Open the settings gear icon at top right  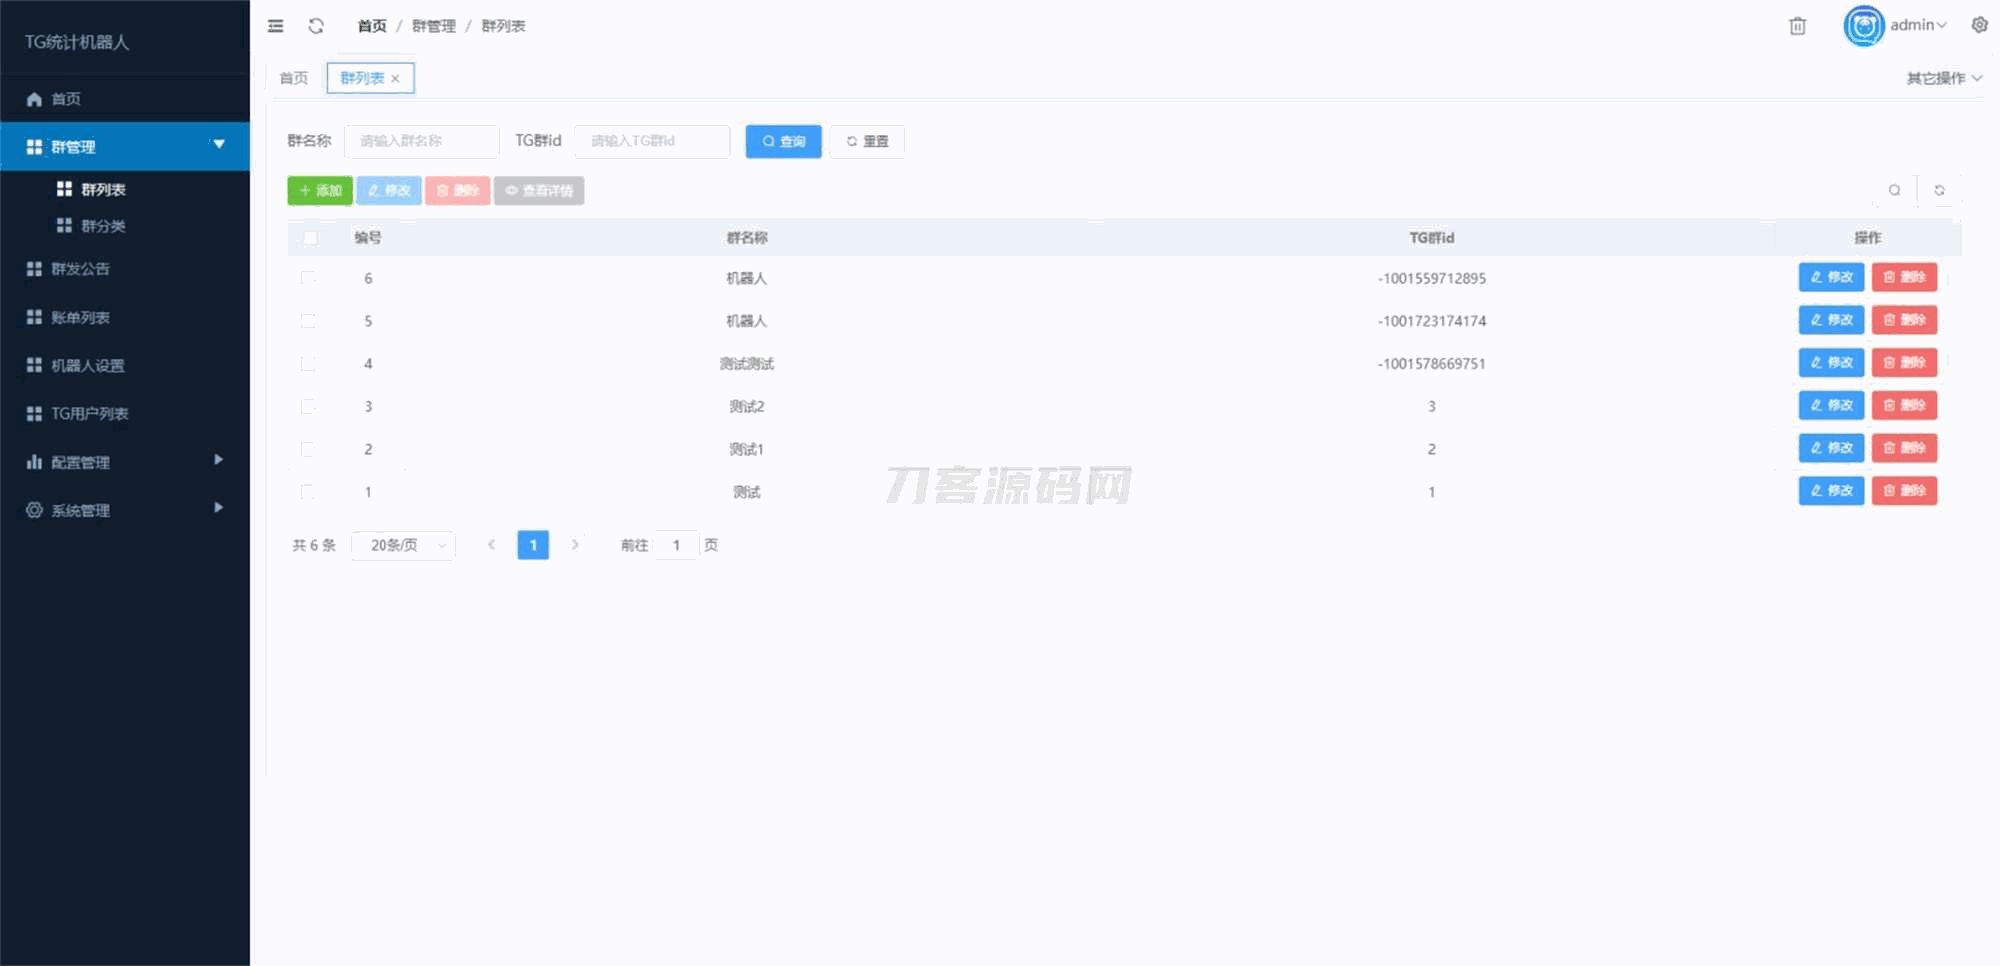pyautogui.click(x=1979, y=25)
